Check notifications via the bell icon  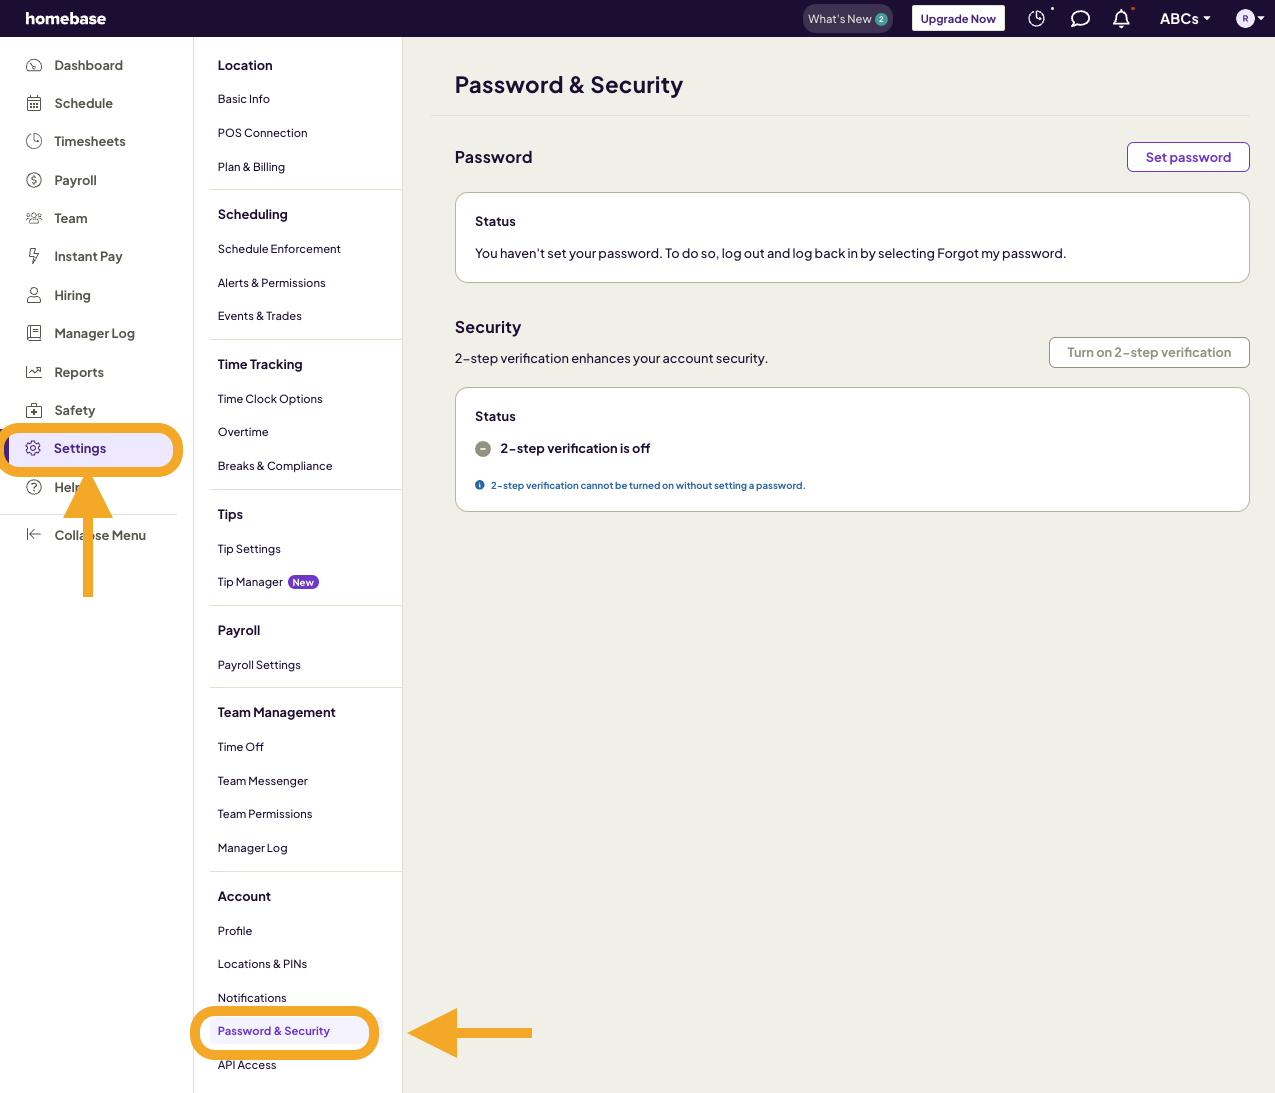coord(1120,17)
